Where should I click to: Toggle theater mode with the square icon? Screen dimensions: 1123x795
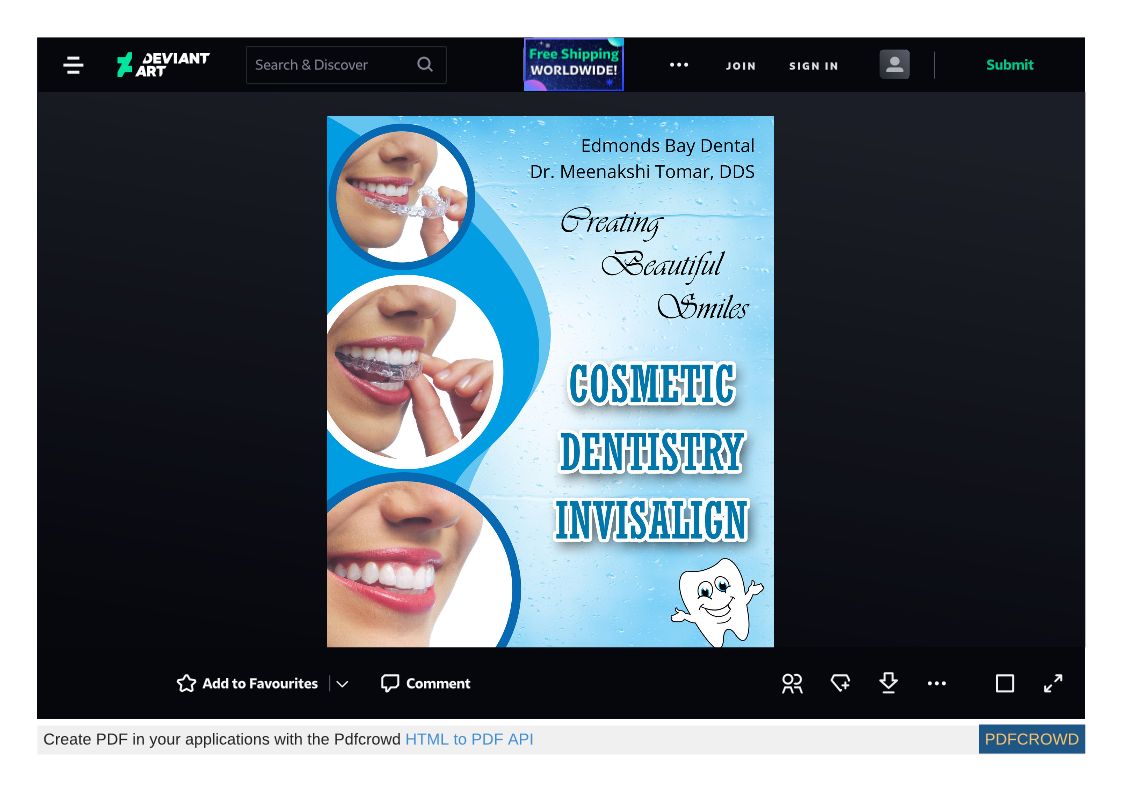coord(1005,684)
